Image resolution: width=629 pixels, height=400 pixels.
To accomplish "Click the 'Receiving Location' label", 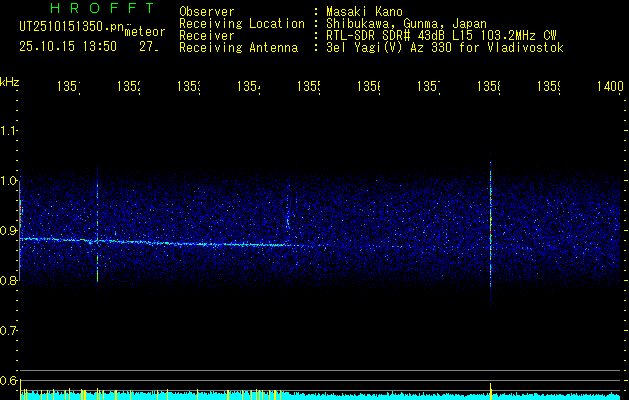I will click(x=242, y=24).
